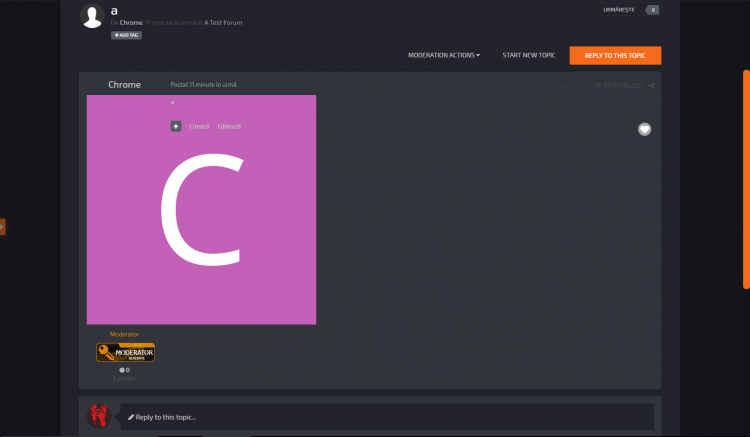Click the Moderator rank badge image
Screen dimensions: 750x437
[125, 352]
